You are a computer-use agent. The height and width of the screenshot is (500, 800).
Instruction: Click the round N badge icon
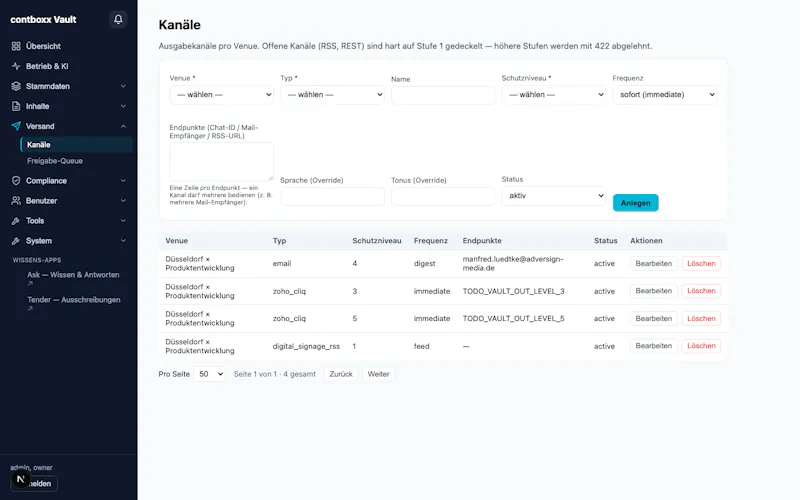20,479
